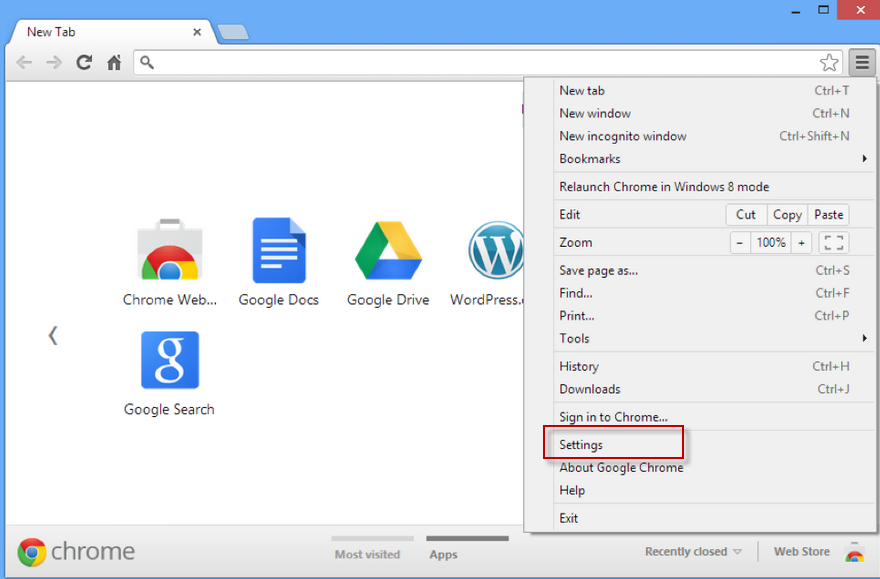Choose New window from the menu
Image resolution: width=880 pixels, height=579 pixels.
[713, 113]
